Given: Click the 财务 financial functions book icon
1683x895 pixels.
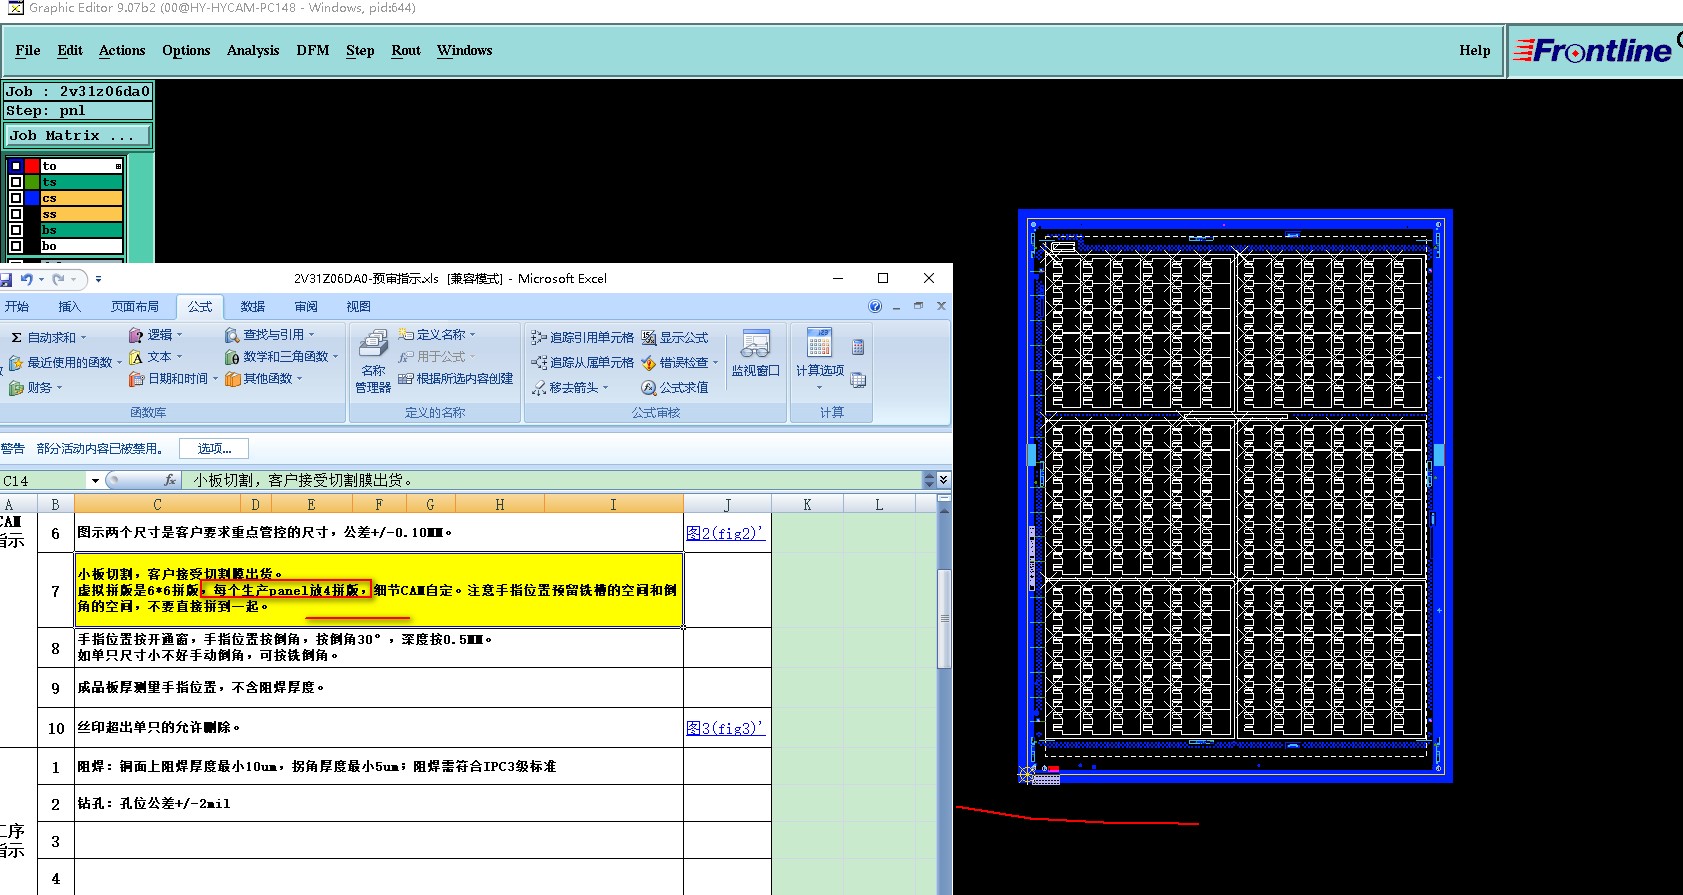Looking at the screenshot, I should pyautogui.click(x=16, y=388).
